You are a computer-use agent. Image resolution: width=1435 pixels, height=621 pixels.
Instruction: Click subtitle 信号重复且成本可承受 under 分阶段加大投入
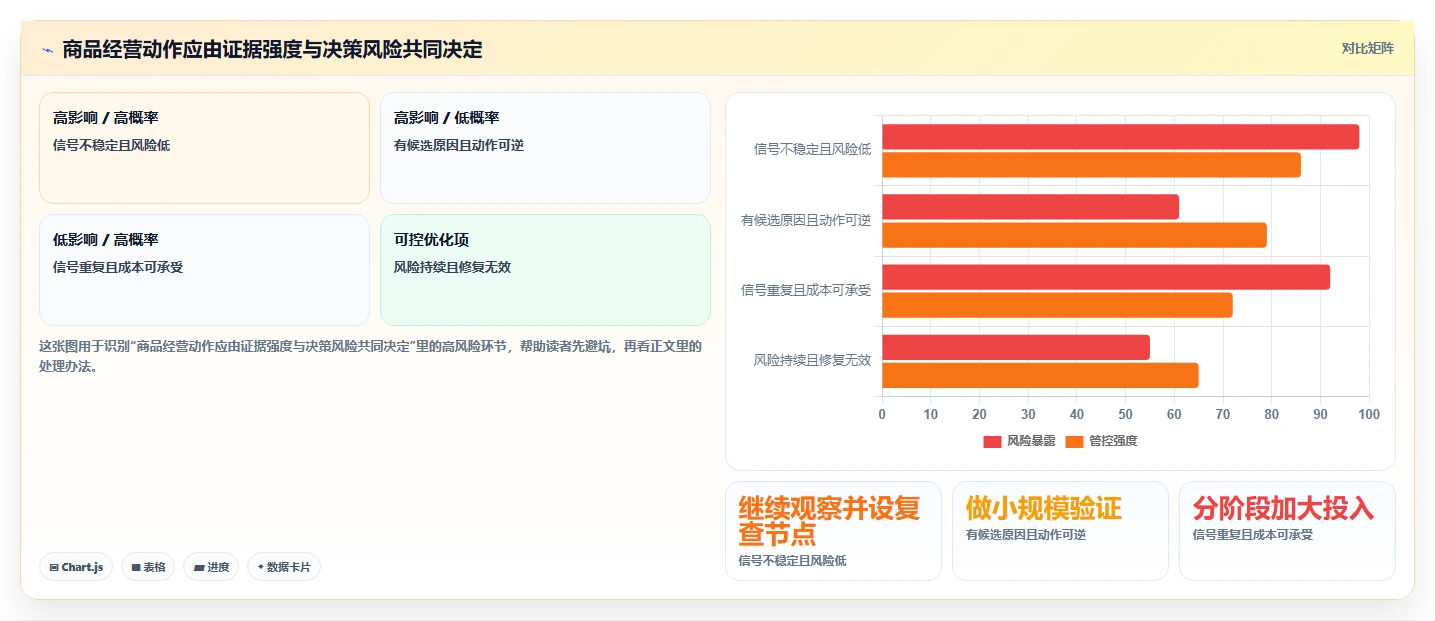pyautogui.click(x=1252, y=535)
